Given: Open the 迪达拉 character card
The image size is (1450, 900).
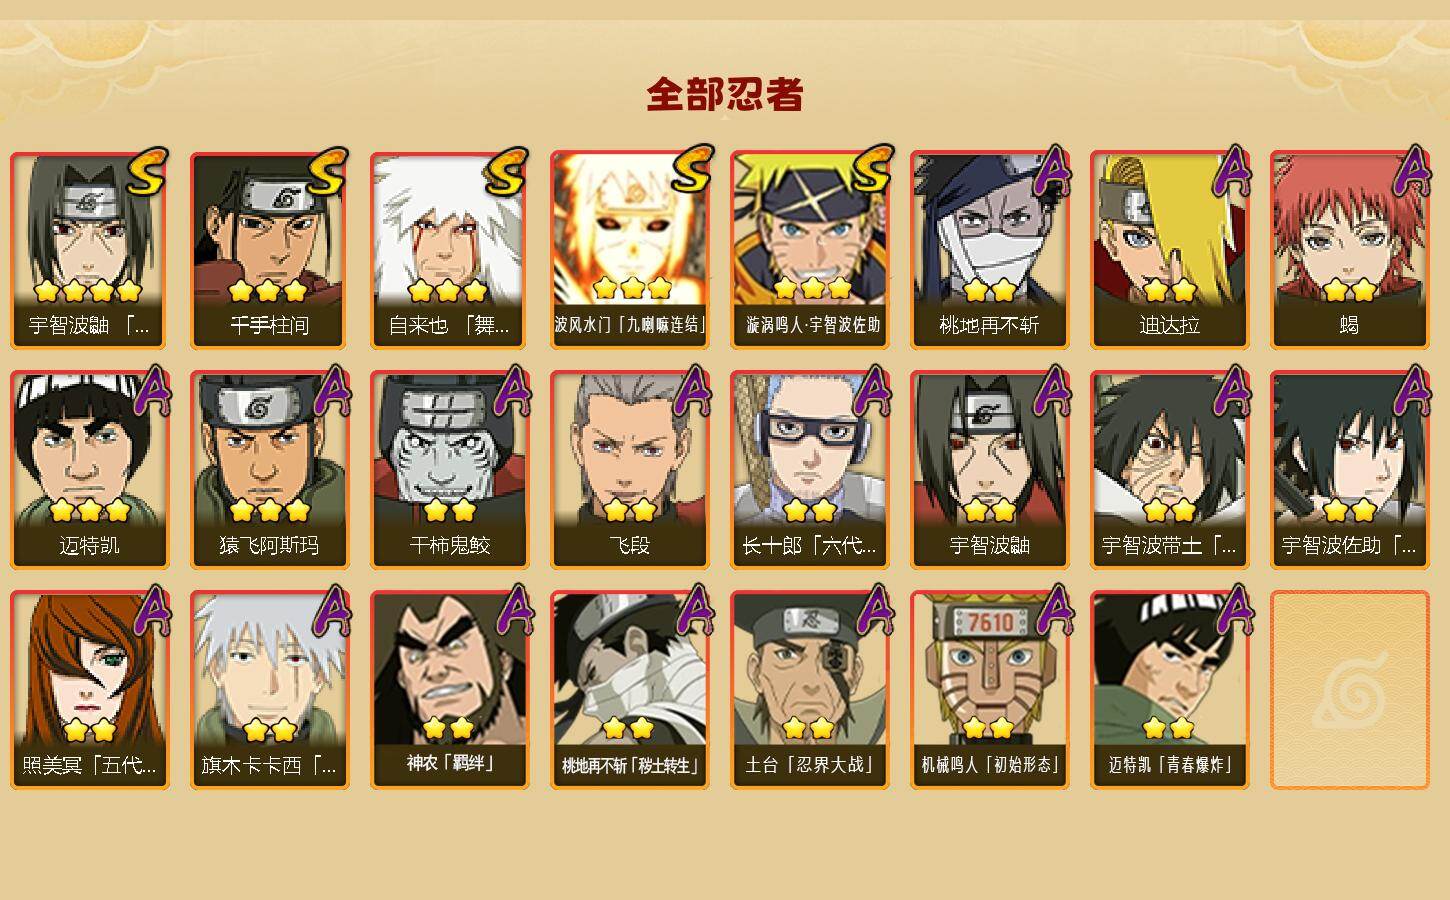Looking at the screenshot, I should (1169, 250).
